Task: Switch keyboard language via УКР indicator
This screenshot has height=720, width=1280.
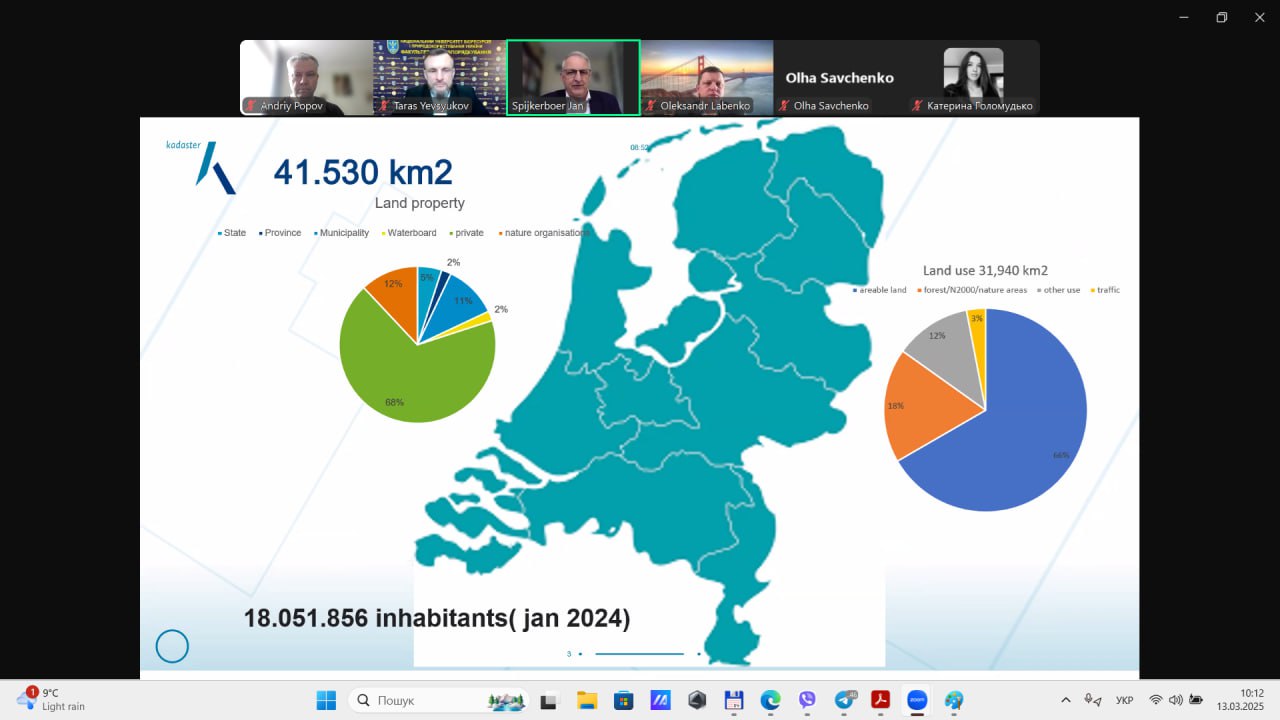Action: pos(1123,700)
